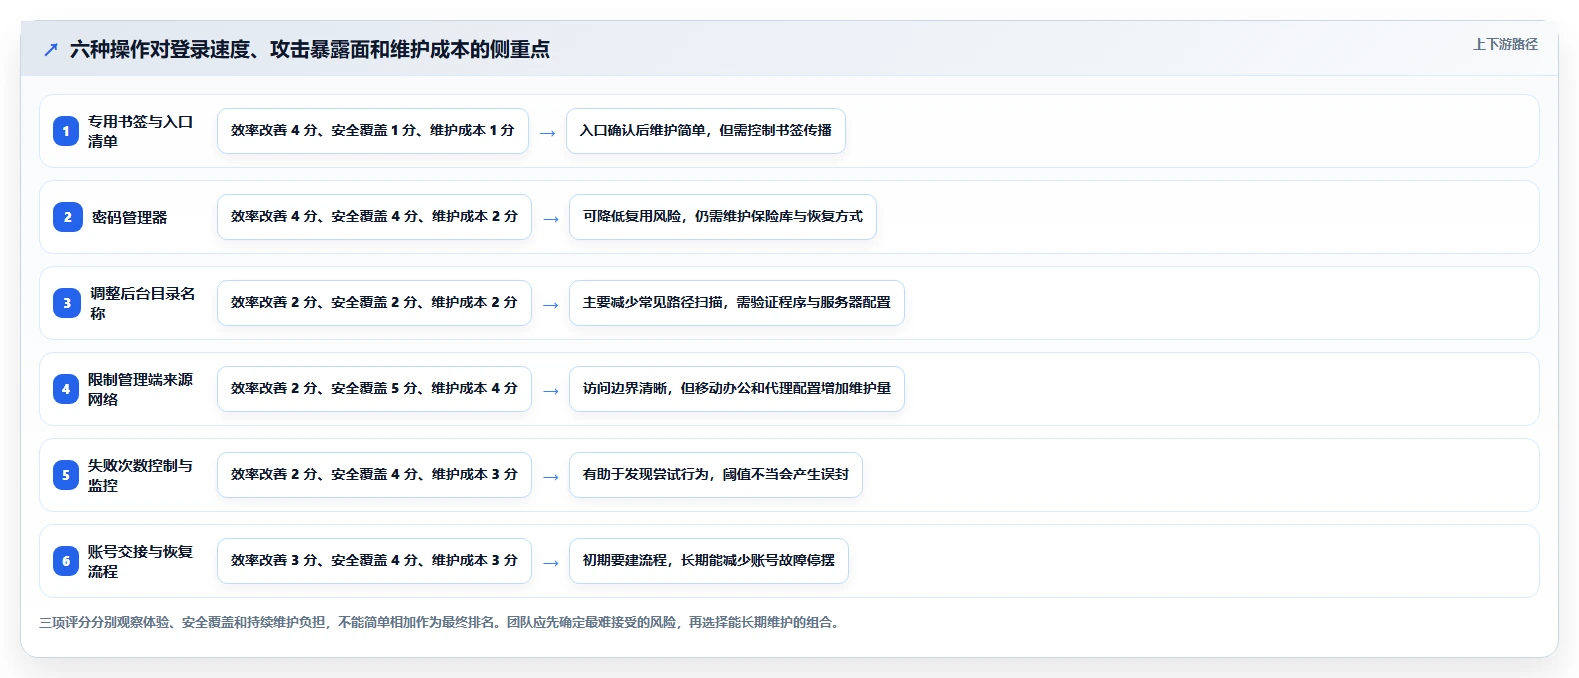
Task: Click score box 效率改善 2 分、安全覆盖 5 分、维护成本 4 分
Action: 374,389
